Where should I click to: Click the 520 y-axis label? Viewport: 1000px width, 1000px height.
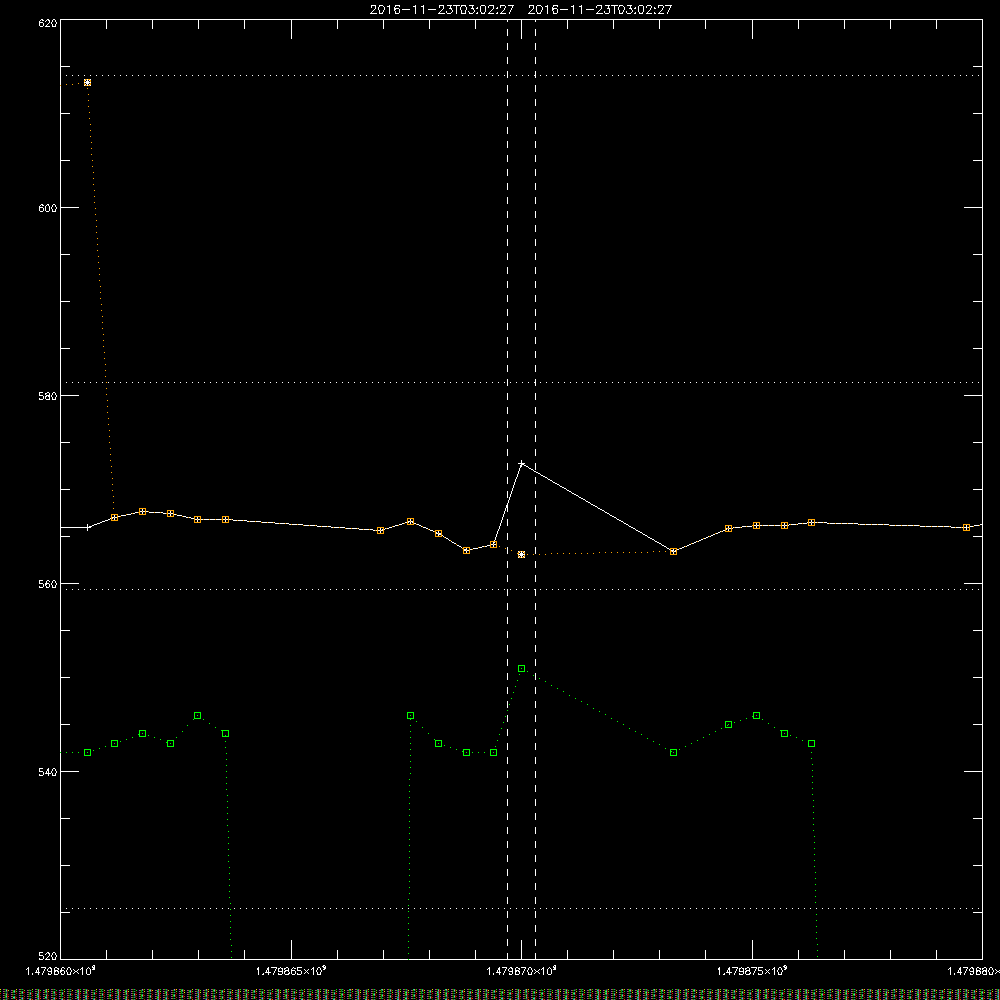48,957
